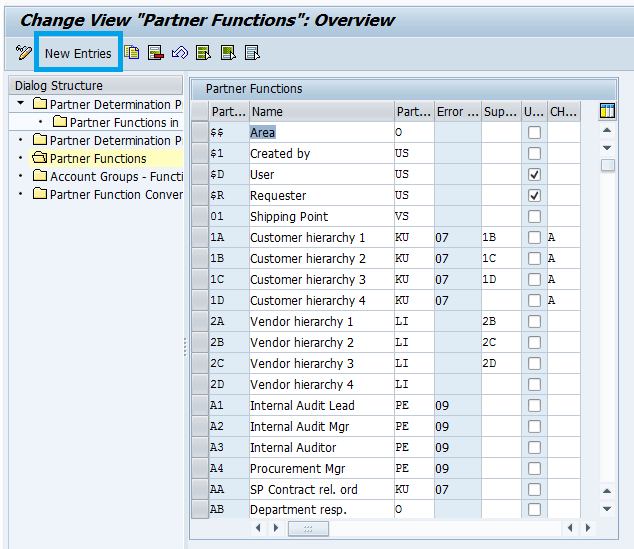This screenshot has height=549, width=634.
Task: Click the Delete row icon in toolbar
Action: (x=156, y=53)
